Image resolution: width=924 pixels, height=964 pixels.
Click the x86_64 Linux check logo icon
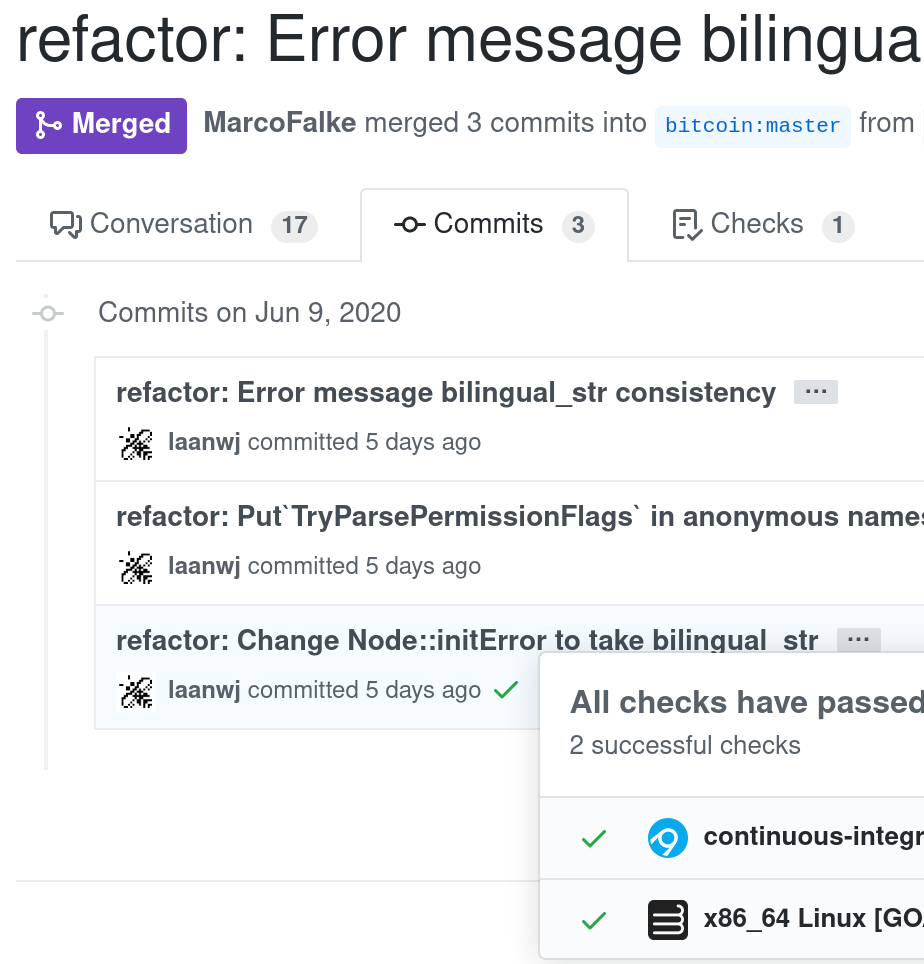pos(668,920)
